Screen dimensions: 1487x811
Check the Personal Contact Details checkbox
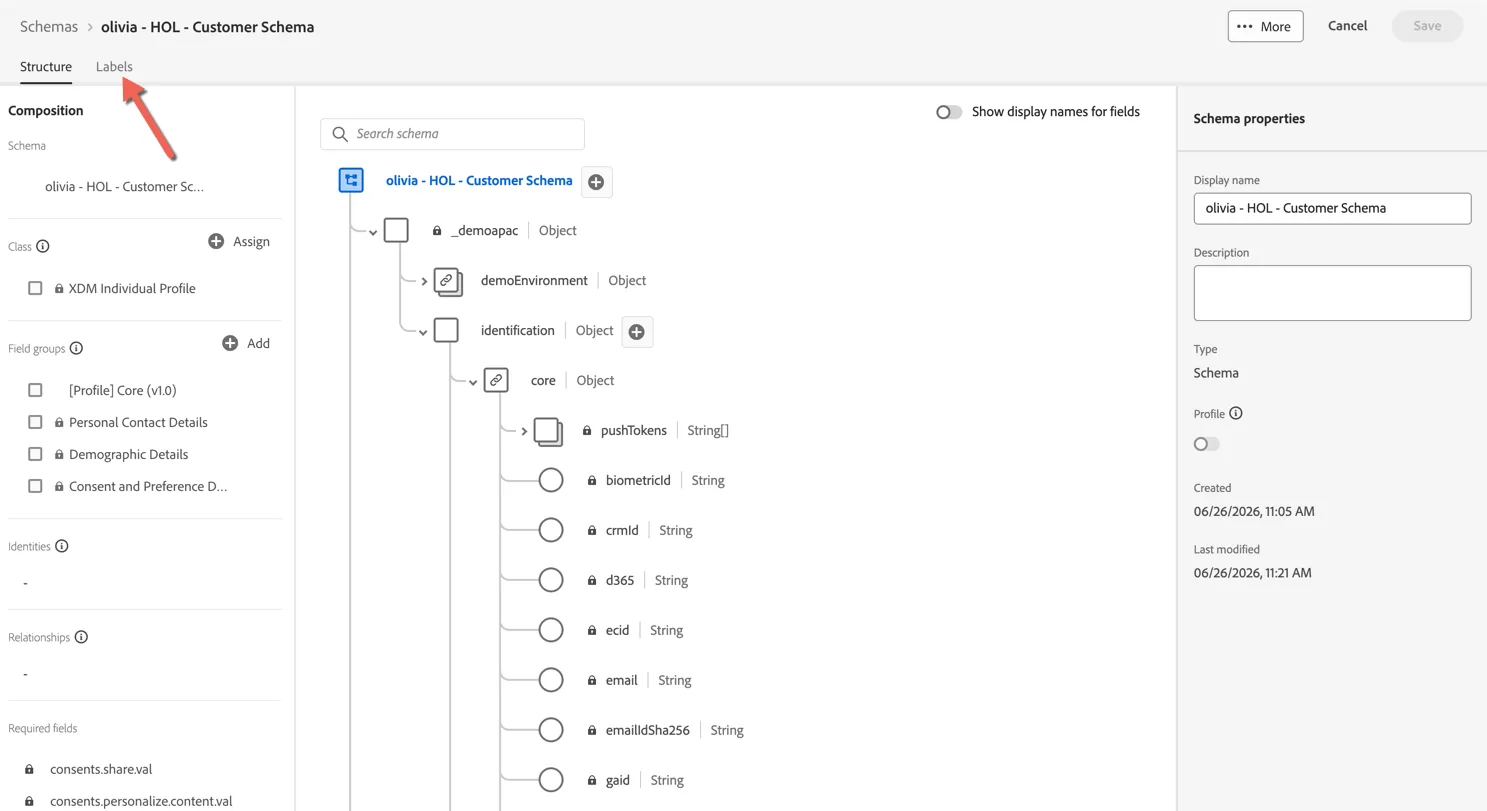tap(35, 422)
